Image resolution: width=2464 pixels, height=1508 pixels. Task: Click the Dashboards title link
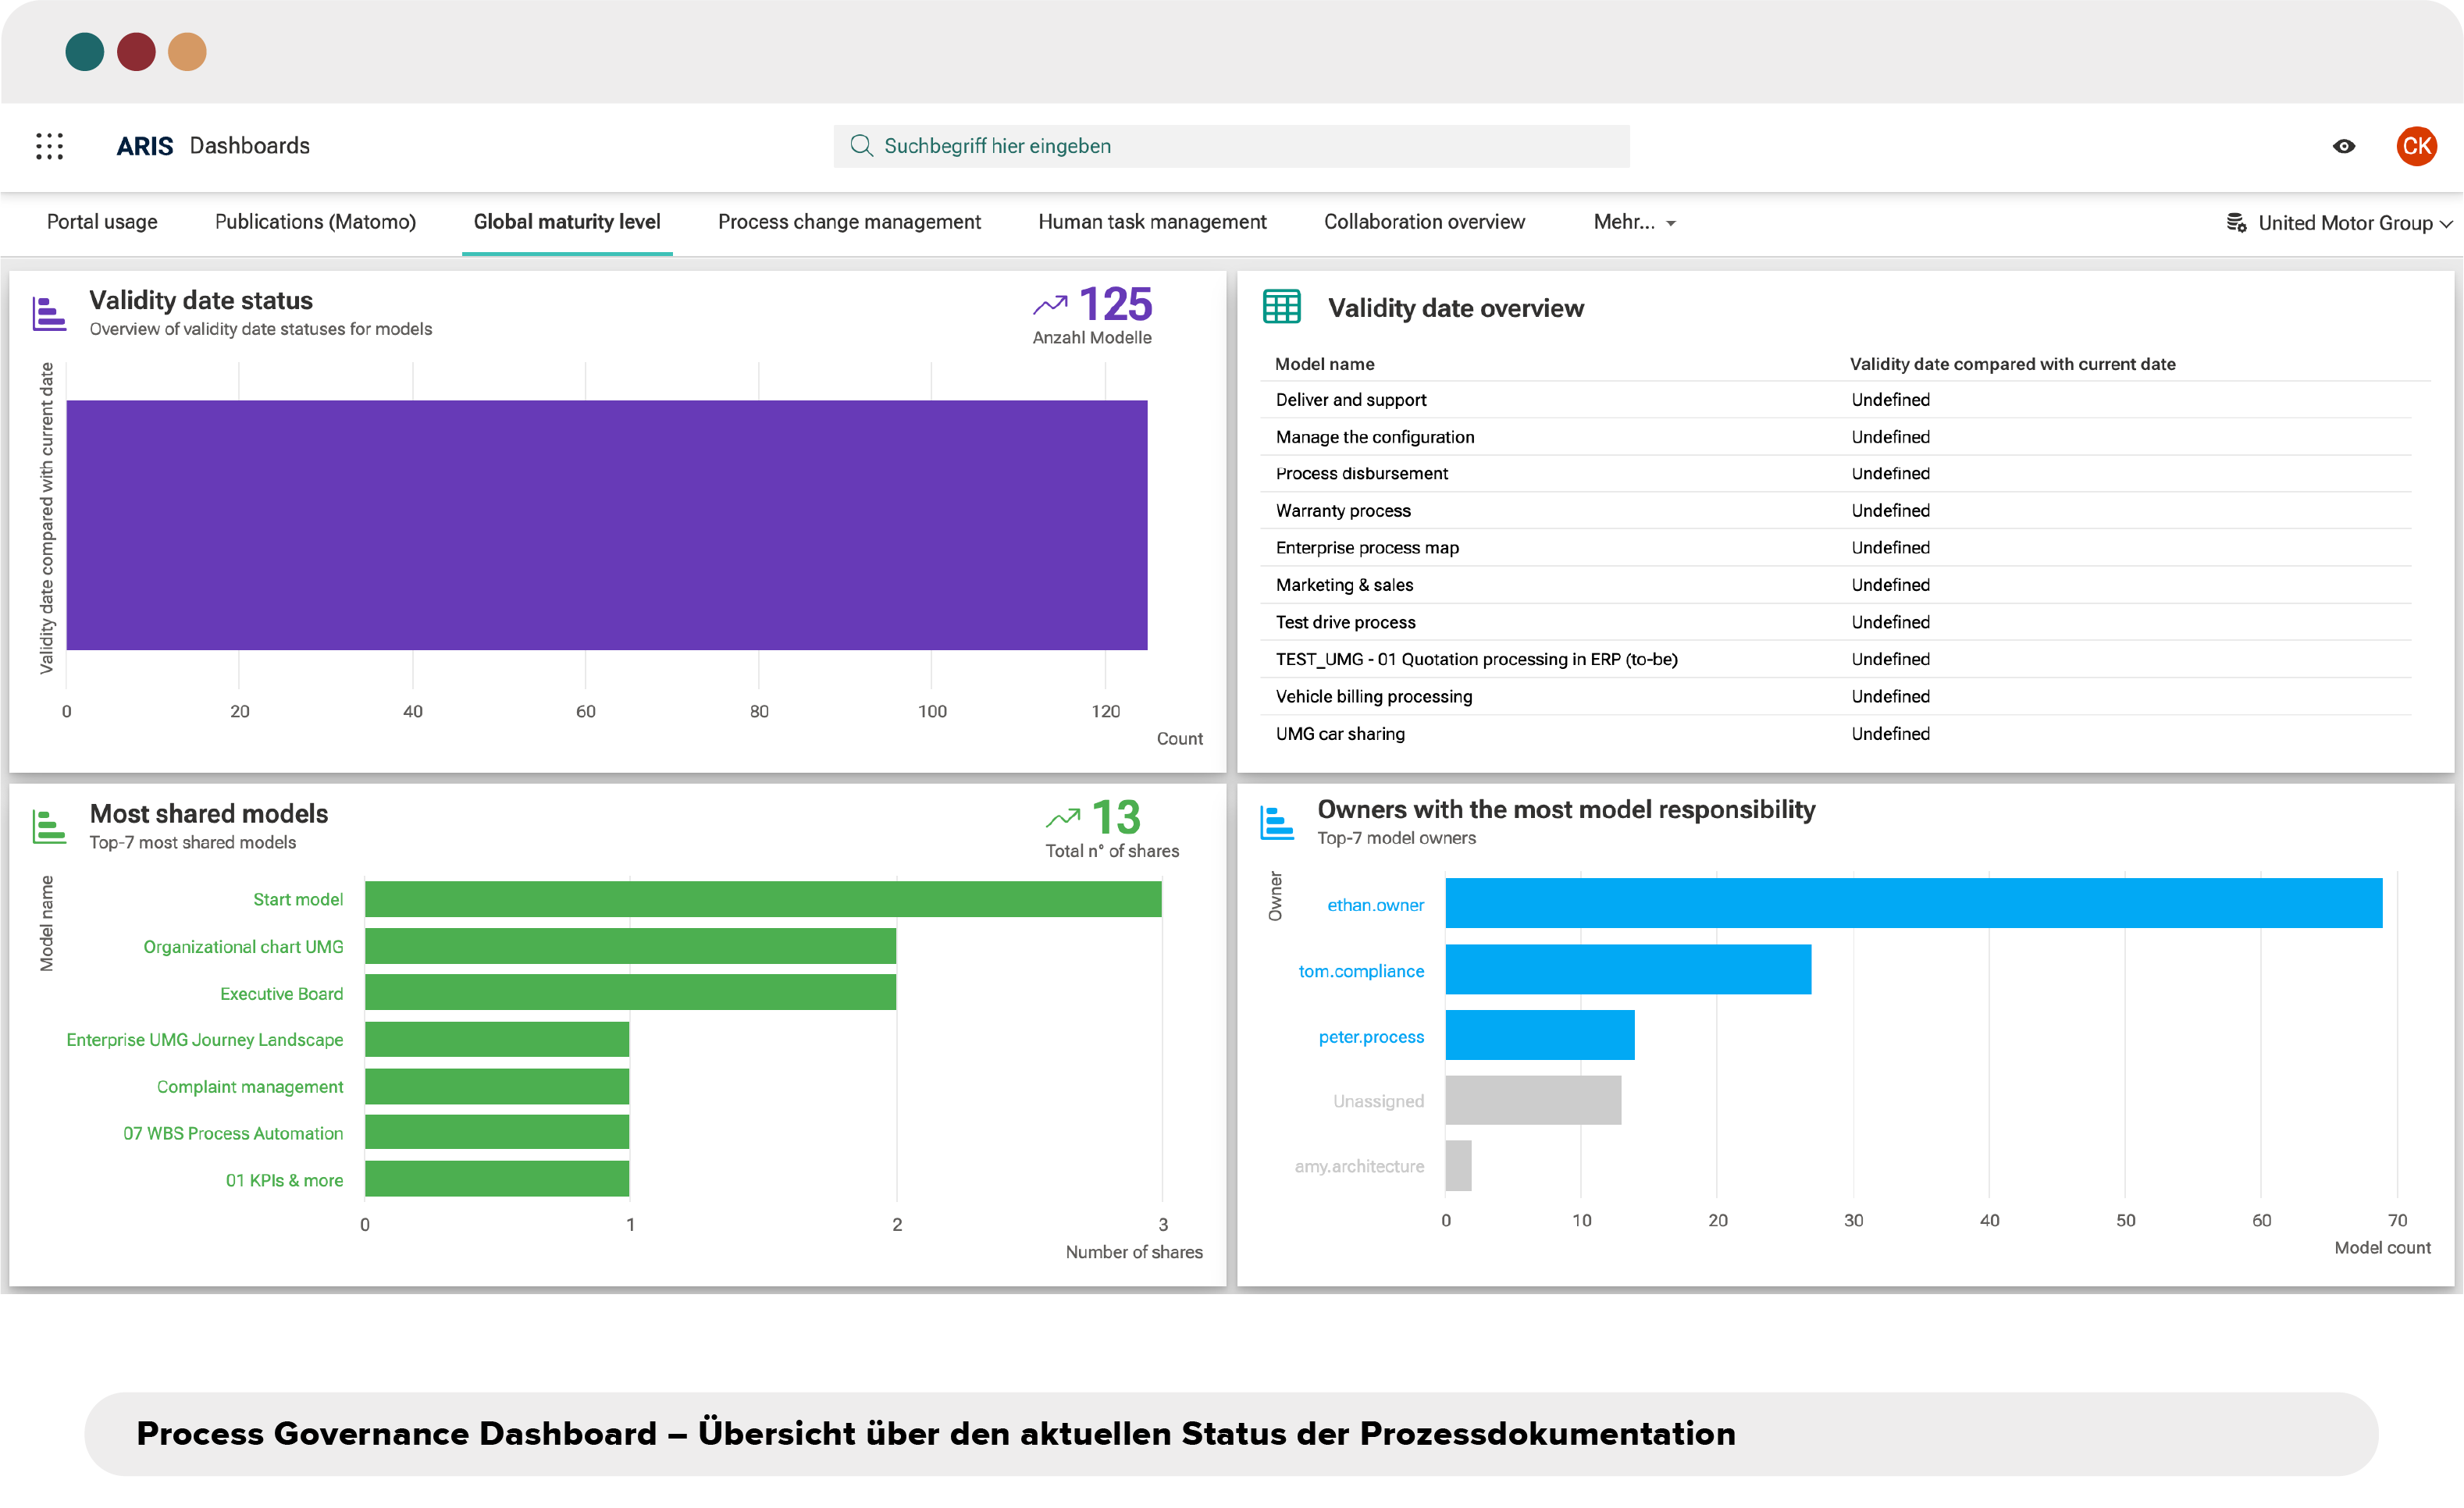pyautogui.click(x=250, y=146)
